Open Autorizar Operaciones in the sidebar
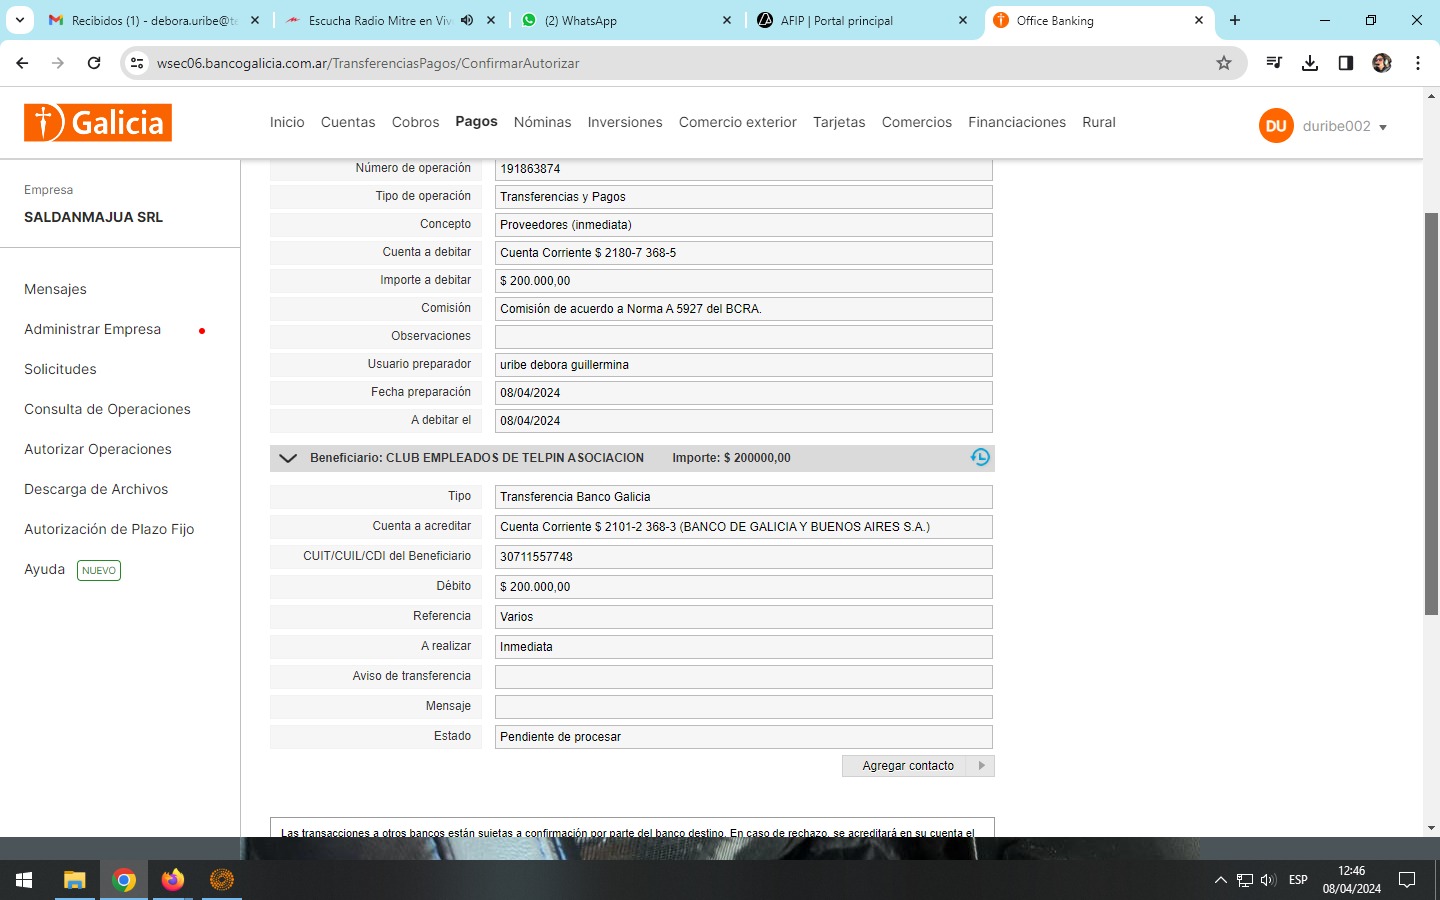The width and height of the screenshot is (1440, 900). tap(98, 449)
